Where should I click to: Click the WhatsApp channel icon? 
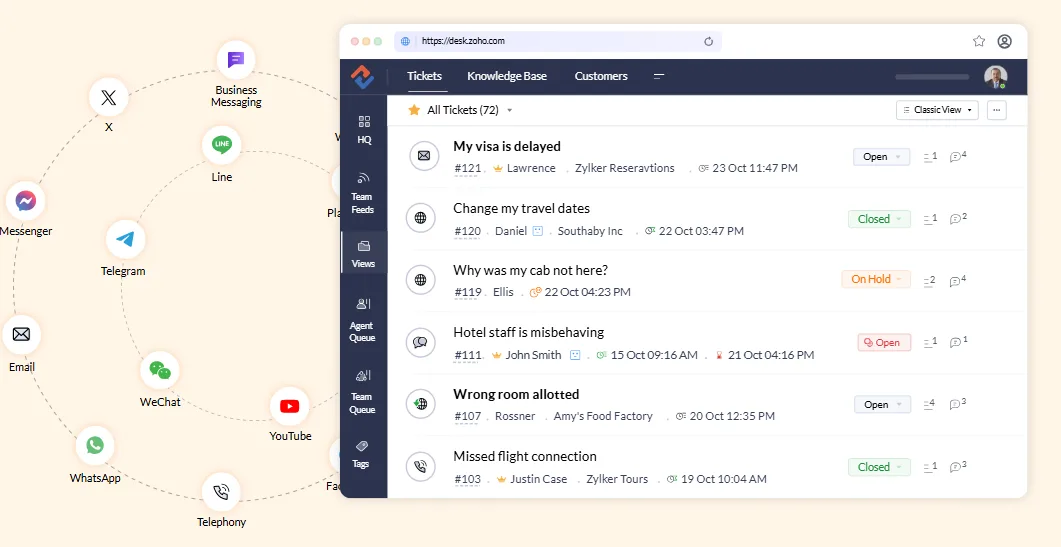click(95, 445)
